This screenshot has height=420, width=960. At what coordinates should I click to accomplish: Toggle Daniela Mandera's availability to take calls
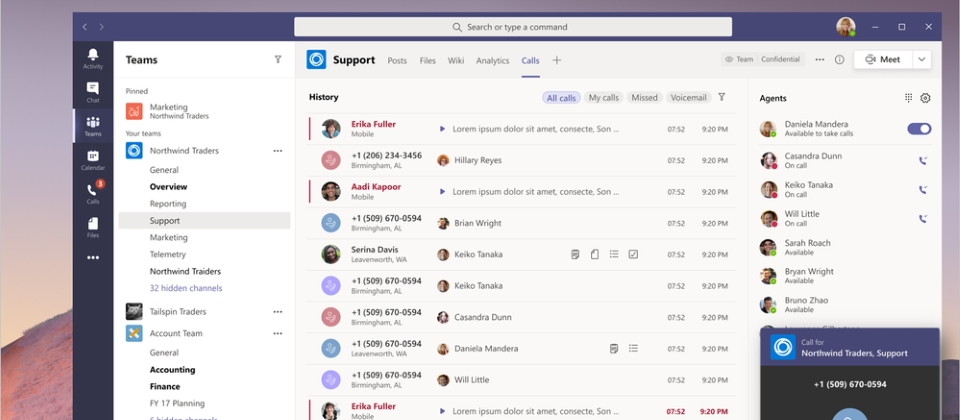tap(919, 129)
